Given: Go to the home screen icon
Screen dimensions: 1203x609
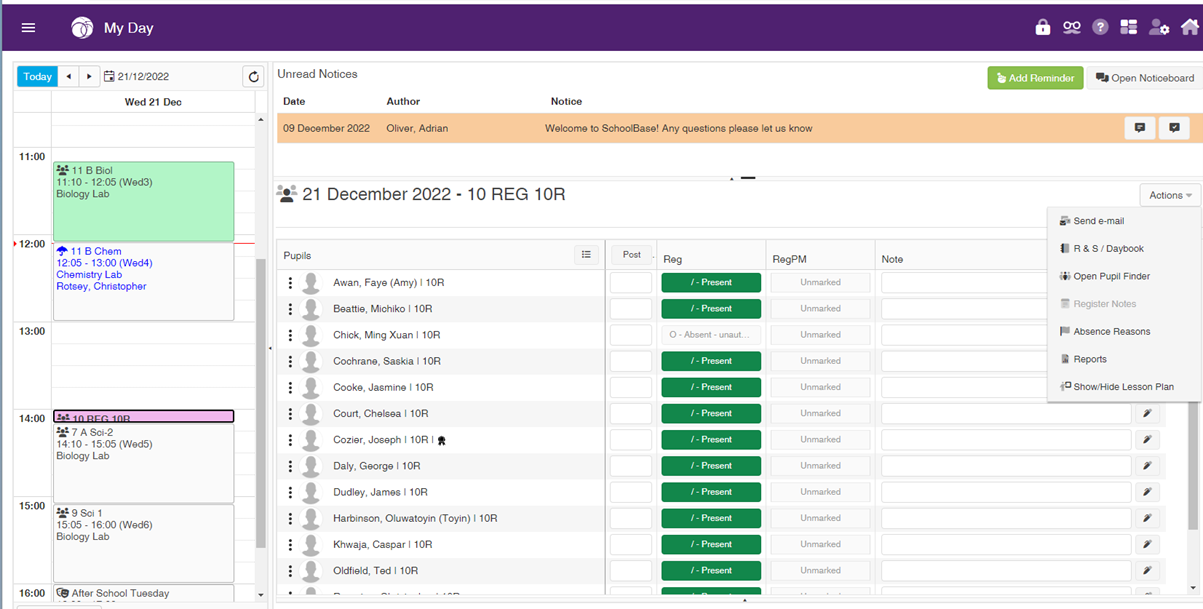Looking at the screenshot, I should click(x=1189, y=27).
